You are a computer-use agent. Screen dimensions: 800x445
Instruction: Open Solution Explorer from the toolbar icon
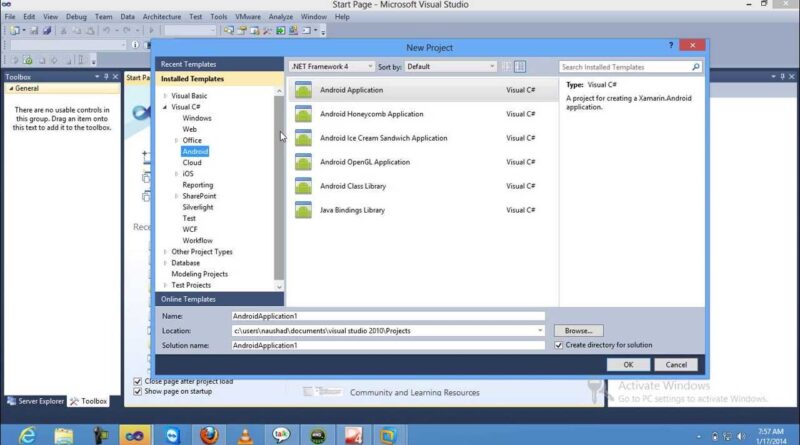229,31
